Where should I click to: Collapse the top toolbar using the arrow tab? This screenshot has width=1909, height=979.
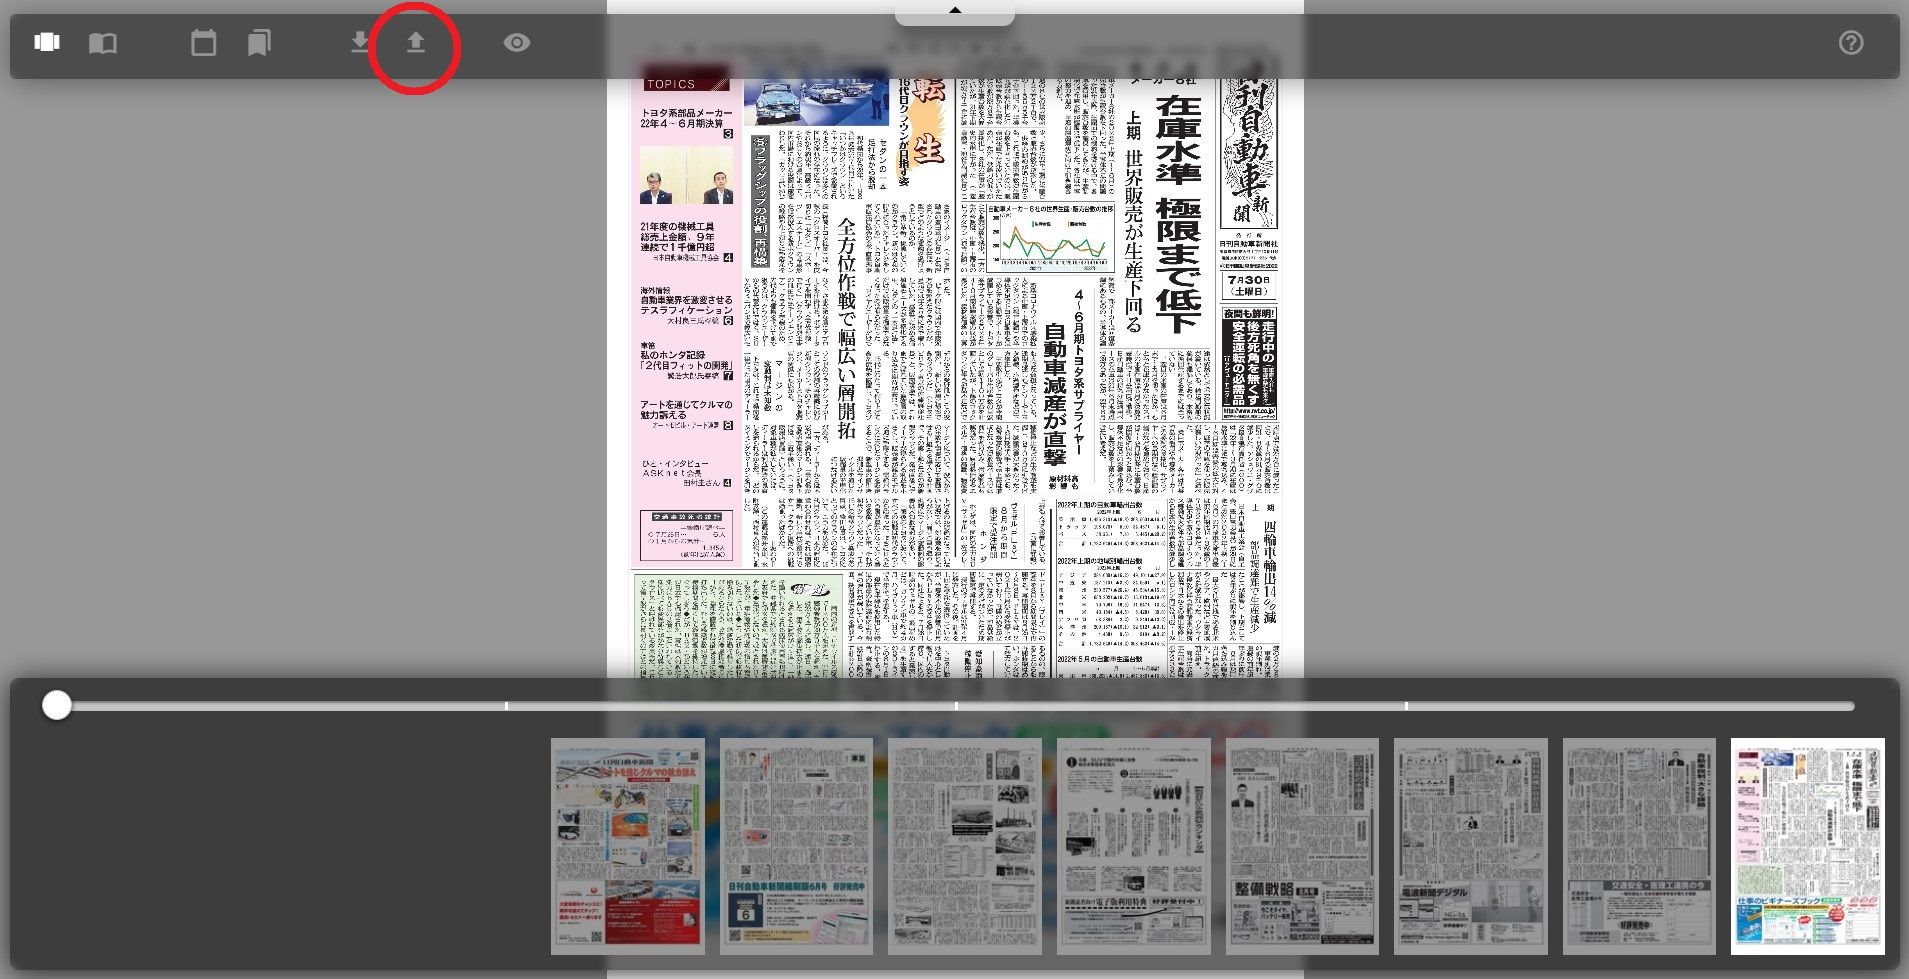[x=954, y=12]
